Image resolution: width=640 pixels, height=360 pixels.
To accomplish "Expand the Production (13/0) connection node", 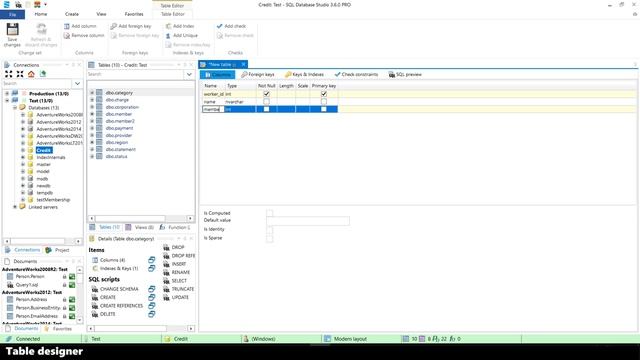I will [x=7, y=93].
